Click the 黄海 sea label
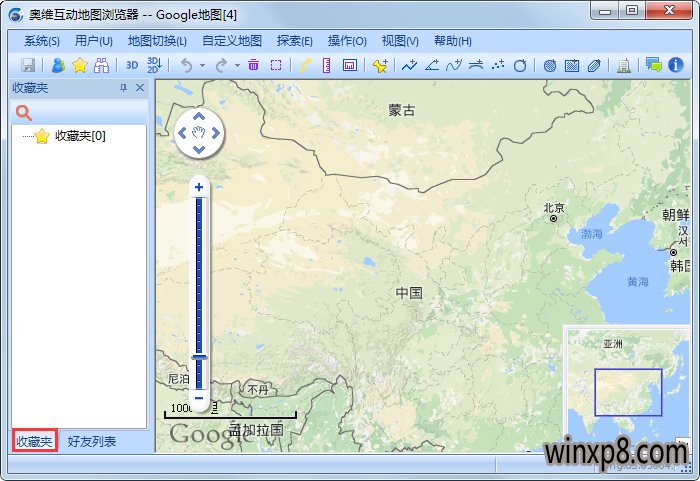Image resolution: width=700 pixels, height=481 pixels. pyautogui.click(x=638, y=281)
